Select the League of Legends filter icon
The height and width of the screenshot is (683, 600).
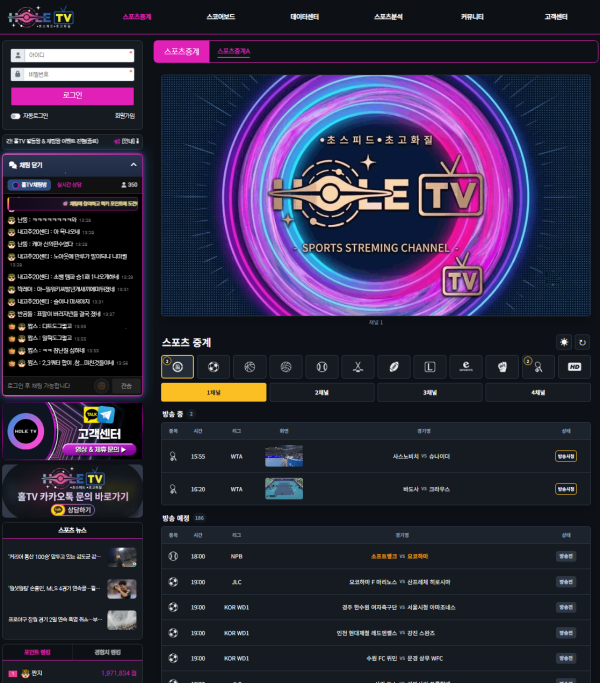(x=430, y=367)
